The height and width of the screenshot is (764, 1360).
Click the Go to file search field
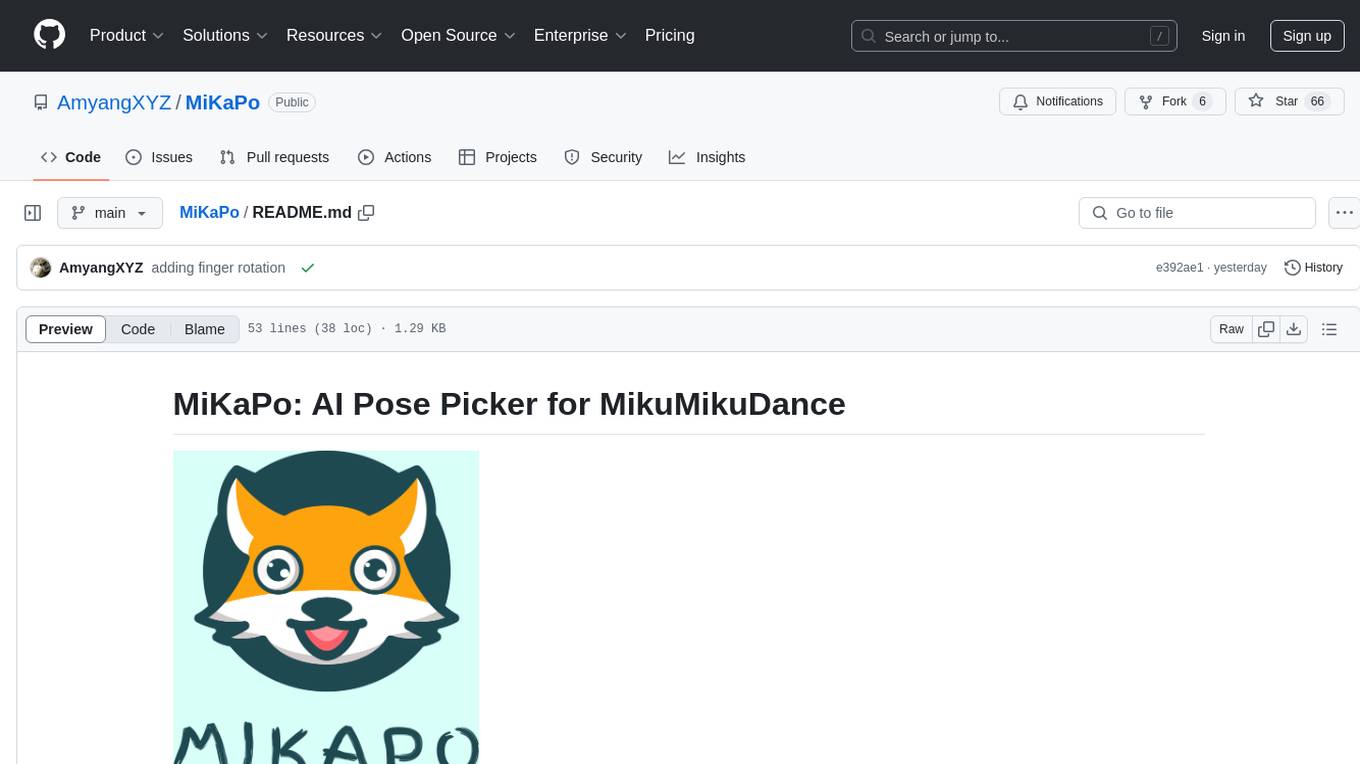(x=1197, y=213)
